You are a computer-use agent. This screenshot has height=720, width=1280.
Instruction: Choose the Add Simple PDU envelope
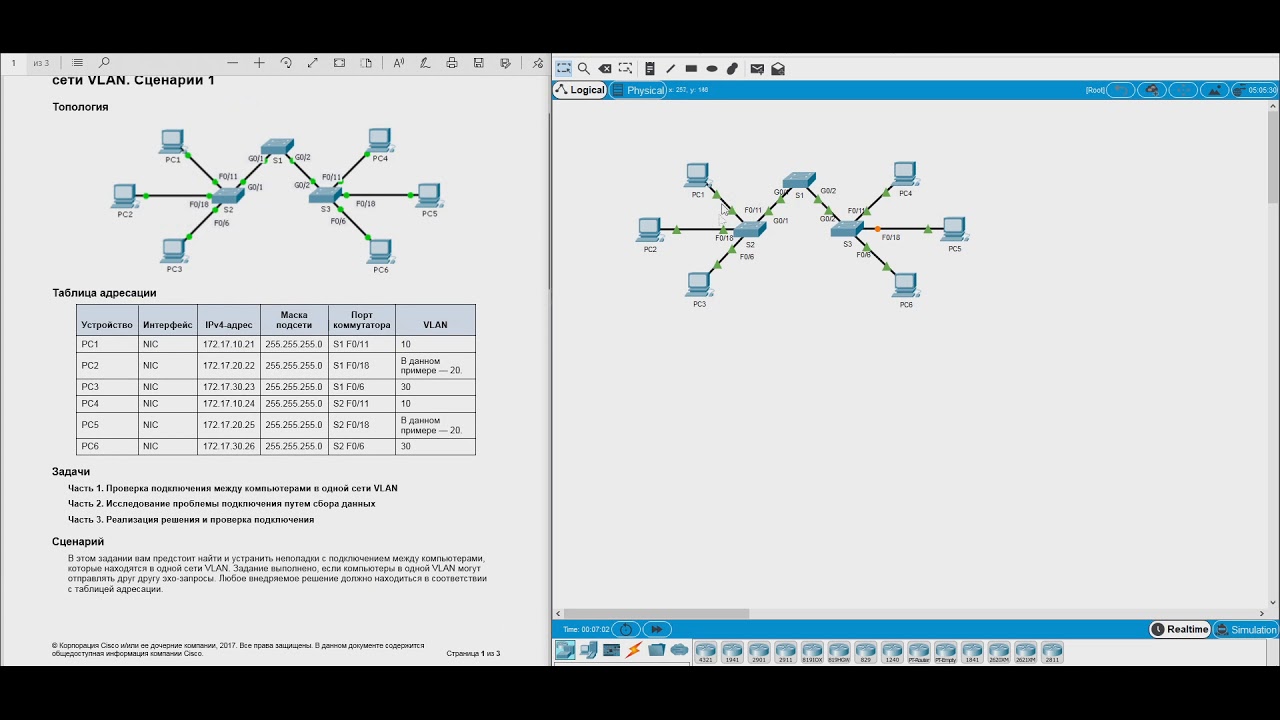point(757,69)
